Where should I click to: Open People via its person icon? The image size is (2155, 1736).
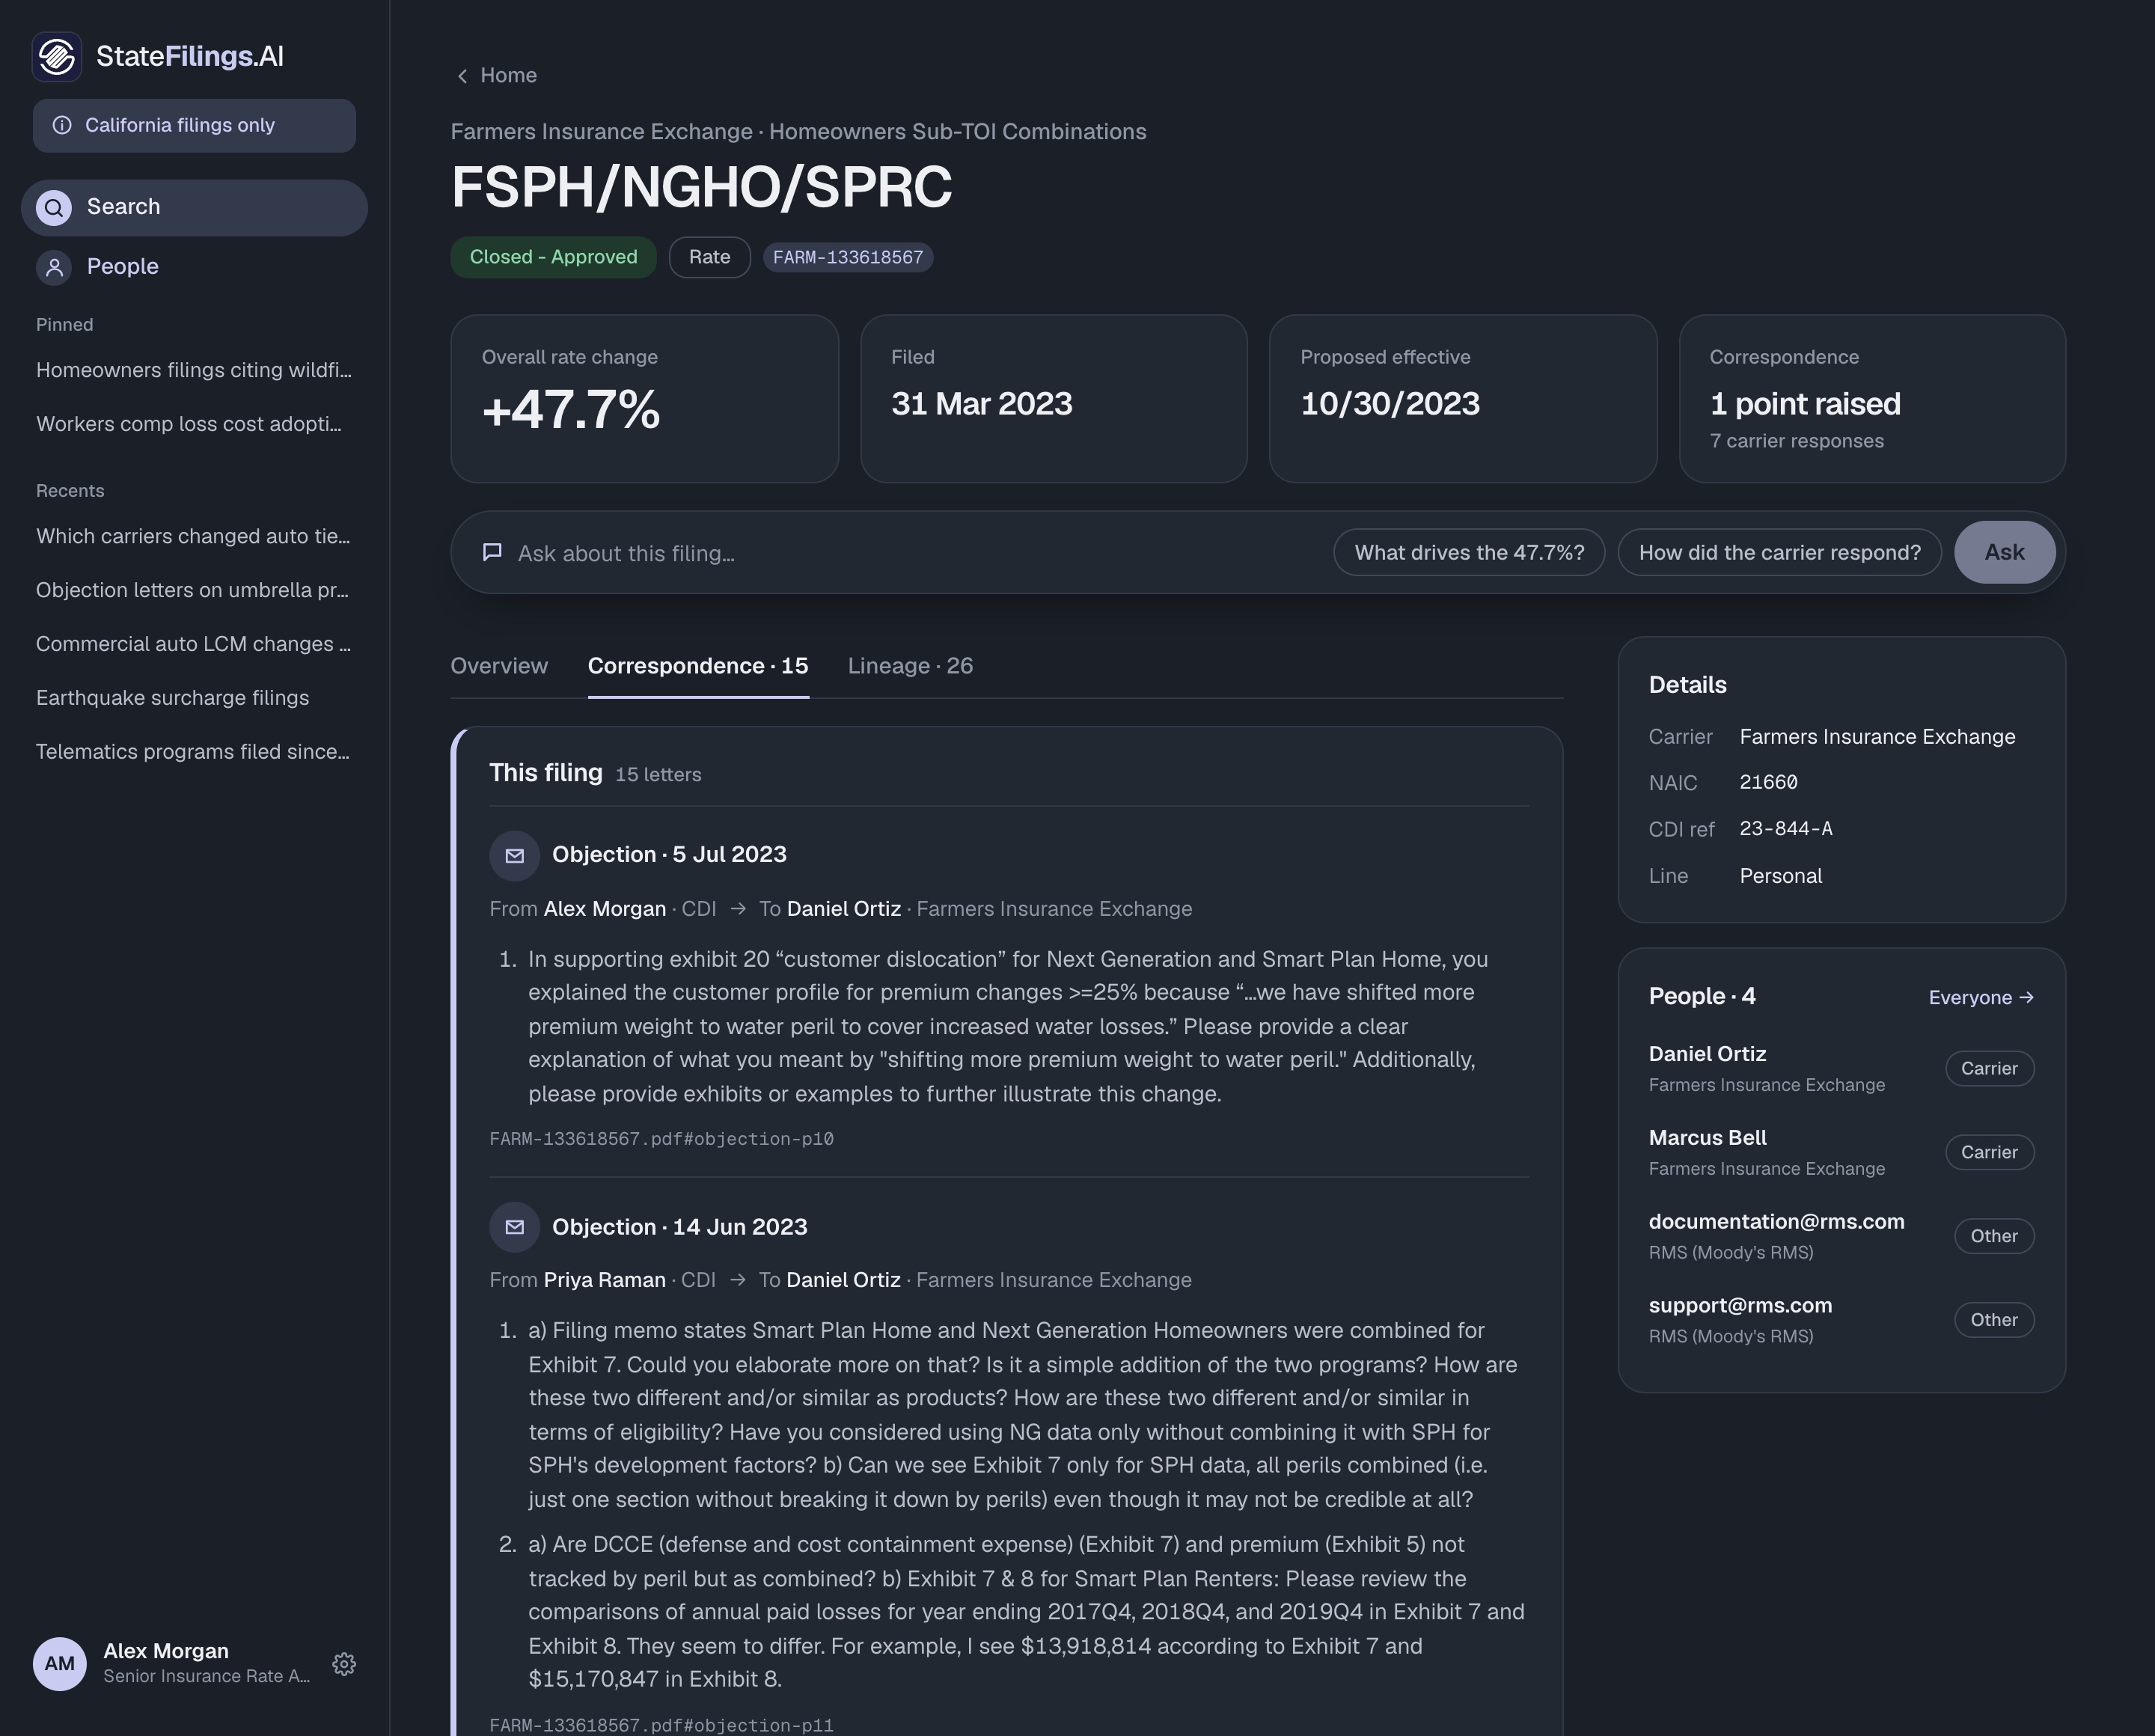pos(54,267)
